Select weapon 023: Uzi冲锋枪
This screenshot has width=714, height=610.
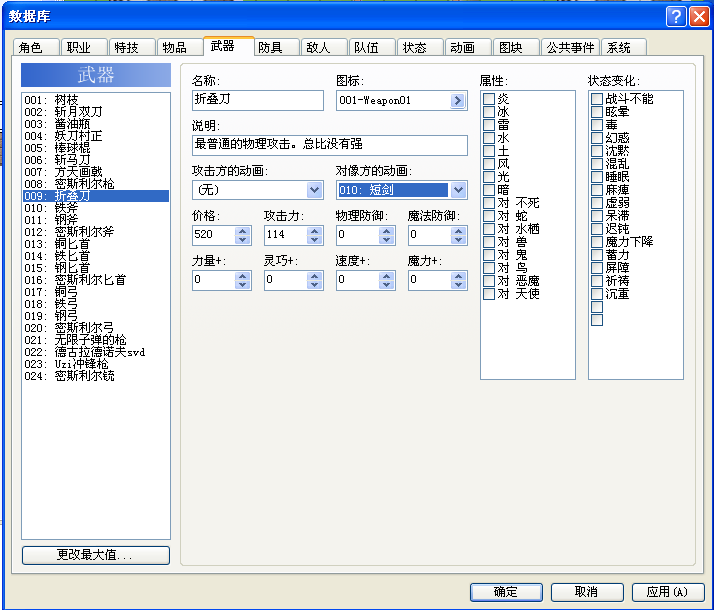click(x=96, y=364)
